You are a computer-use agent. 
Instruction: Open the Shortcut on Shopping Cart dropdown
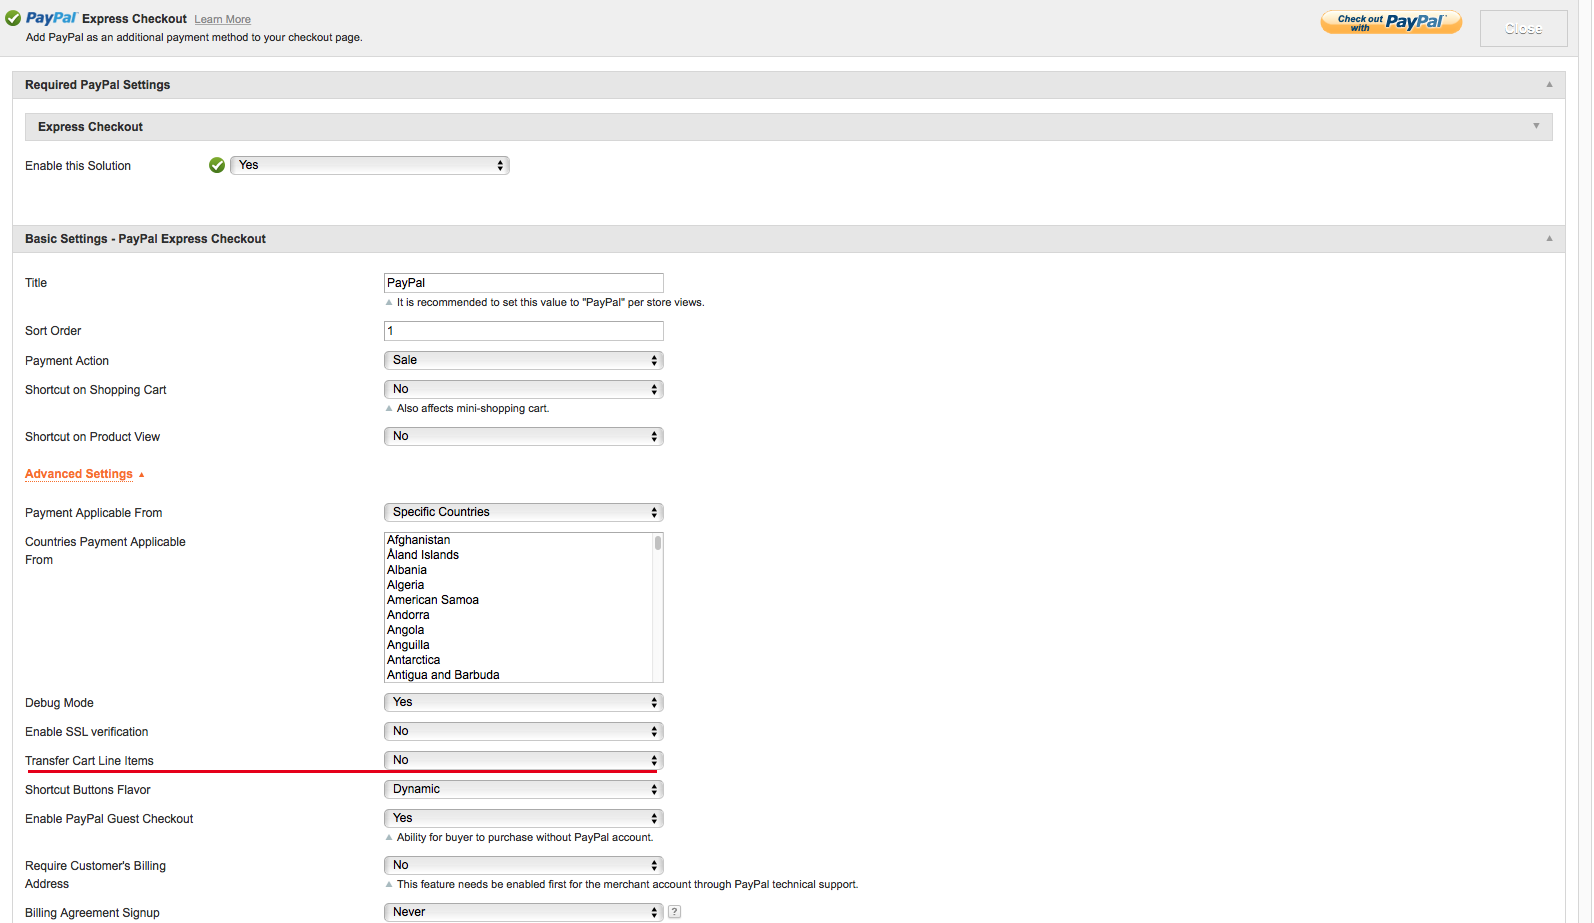pos(524,389)
